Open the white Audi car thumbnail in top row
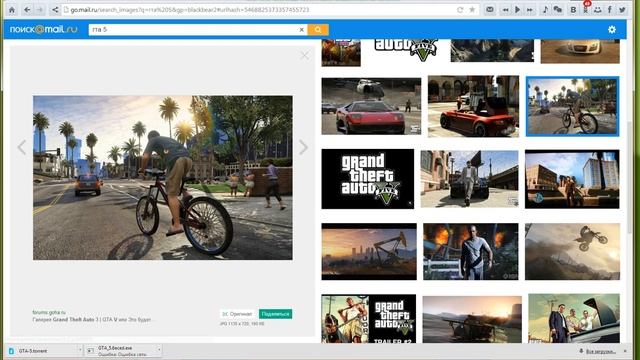Viewport: 640px width, 360px height. point(580,51)
